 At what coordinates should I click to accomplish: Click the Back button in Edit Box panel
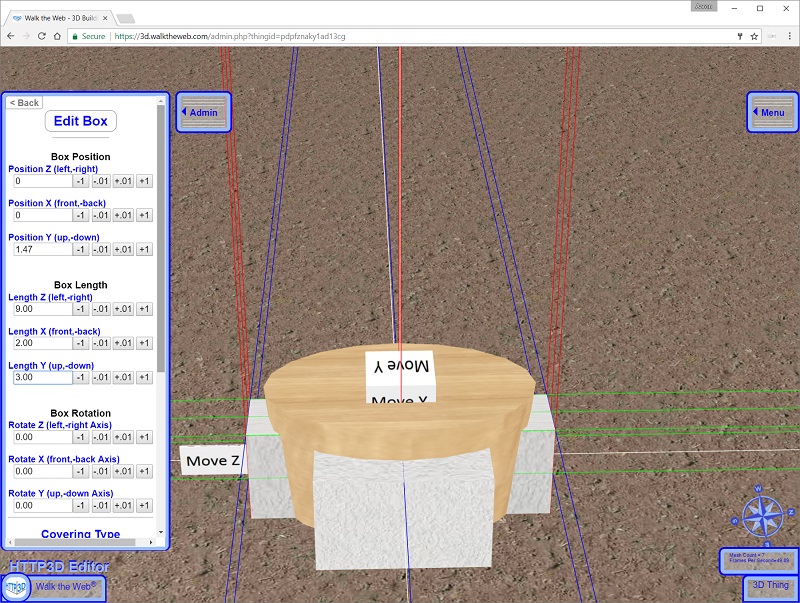(x=25, y=103)
